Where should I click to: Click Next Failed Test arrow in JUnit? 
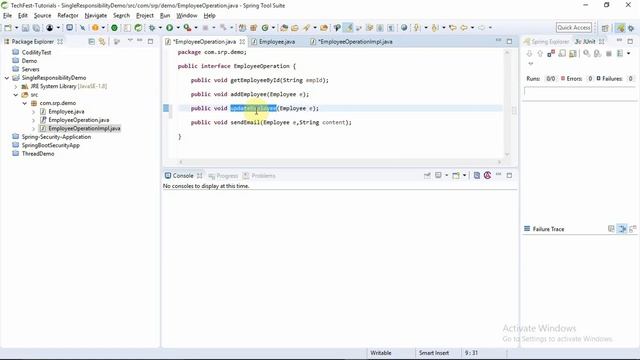point(529,53)
